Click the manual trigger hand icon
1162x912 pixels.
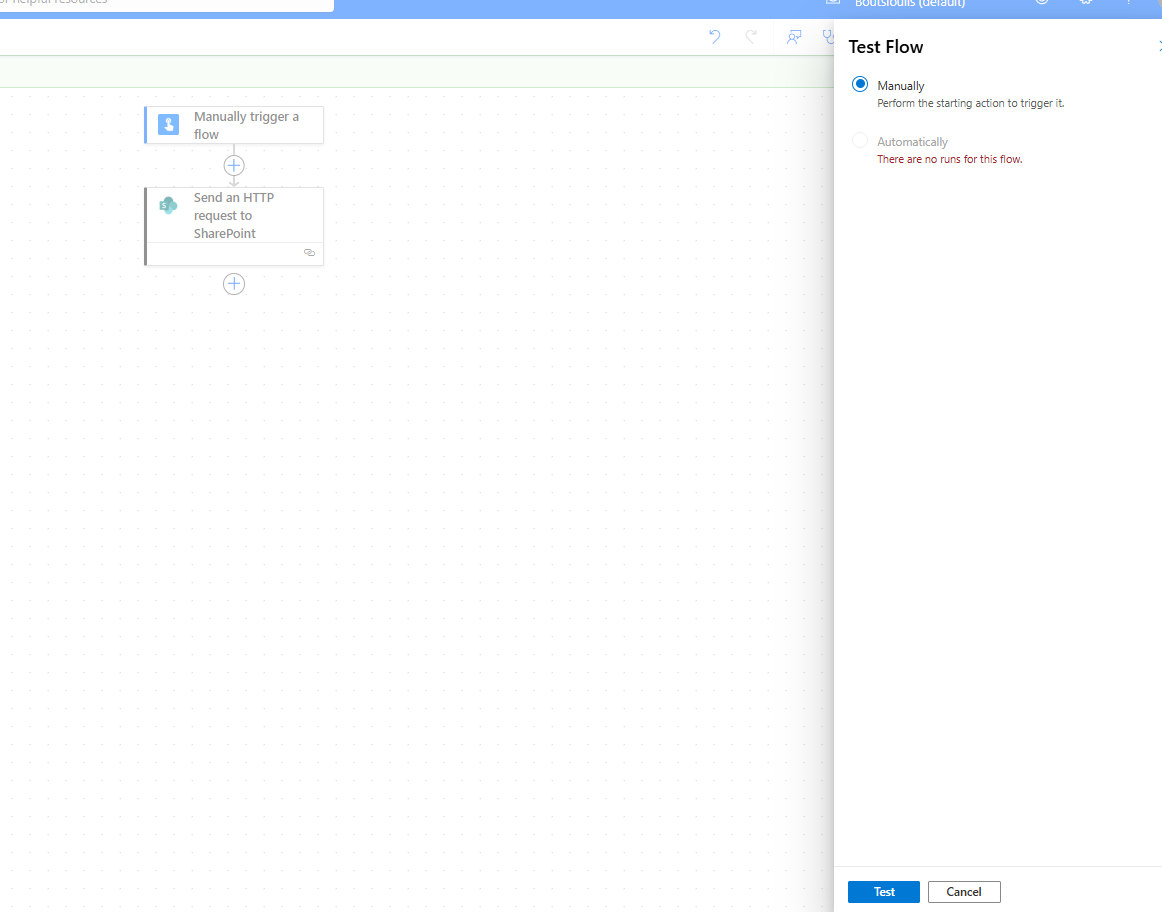[x=169, y=125]
